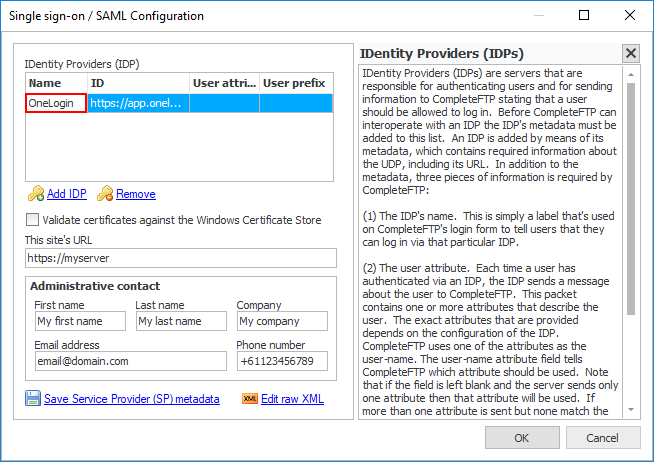Viewport: 654px width, 462px height.
Task: Click the User prefix column header
Action: pyautogui.click(x=294, y=83)
